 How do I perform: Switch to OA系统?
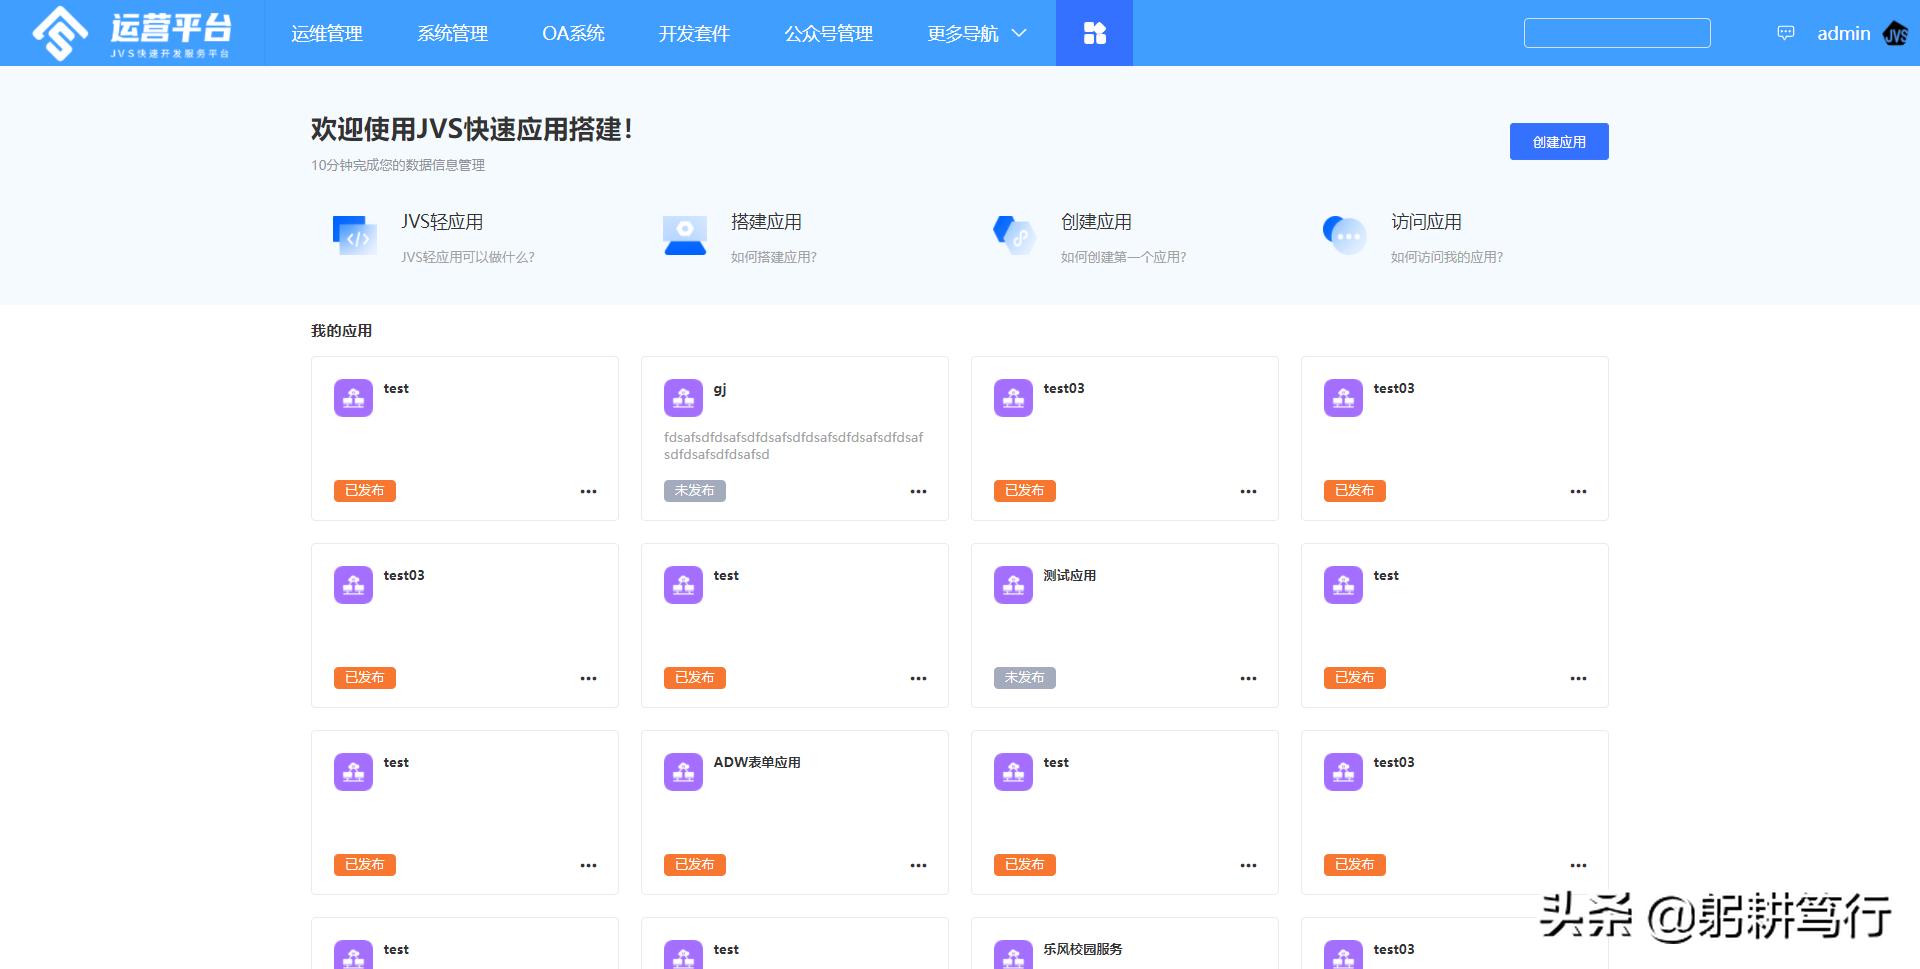[x=573, y=33]
